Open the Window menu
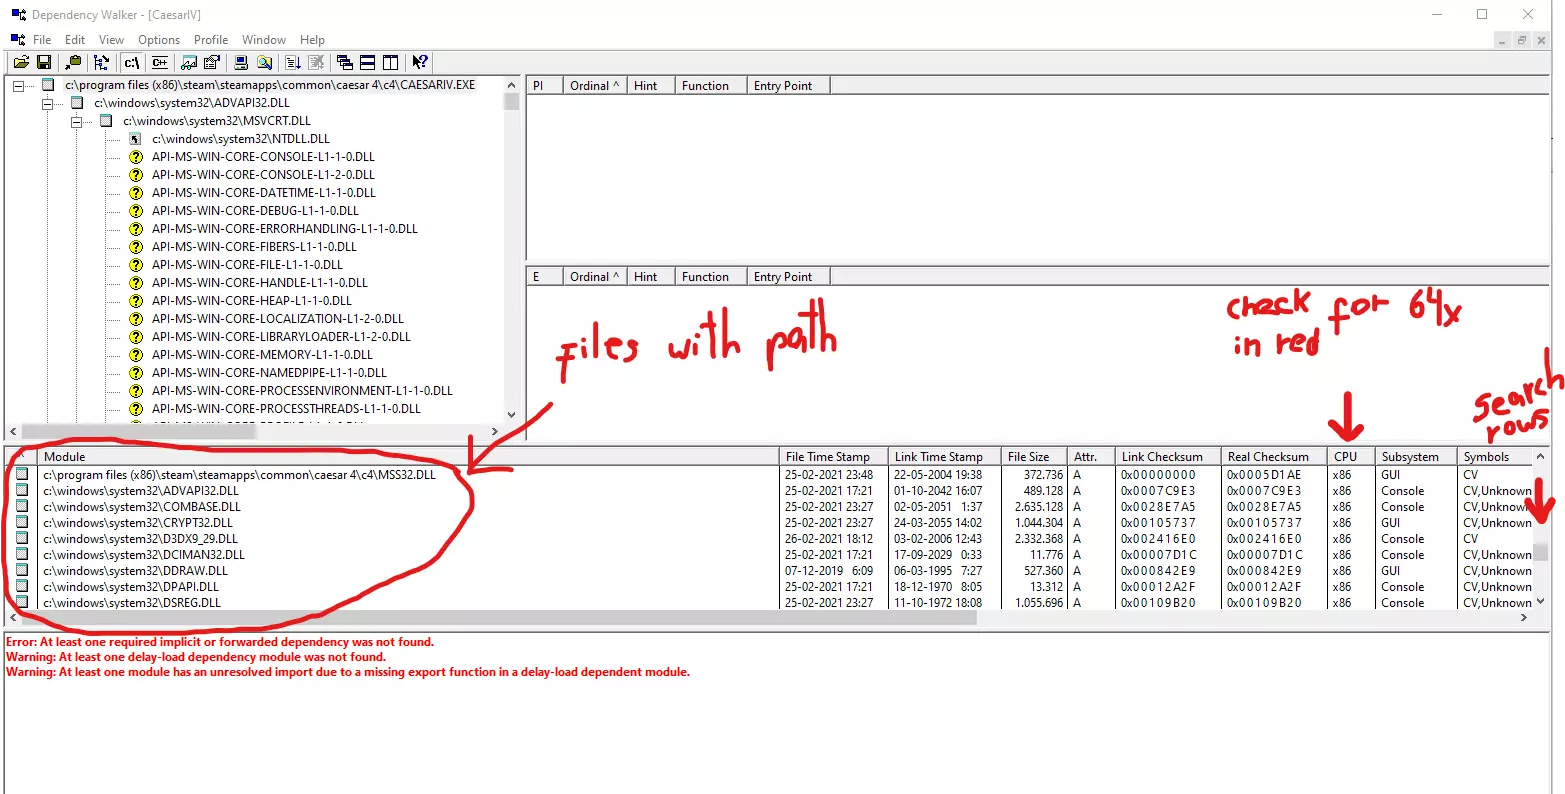 click(x=264, y=40)
